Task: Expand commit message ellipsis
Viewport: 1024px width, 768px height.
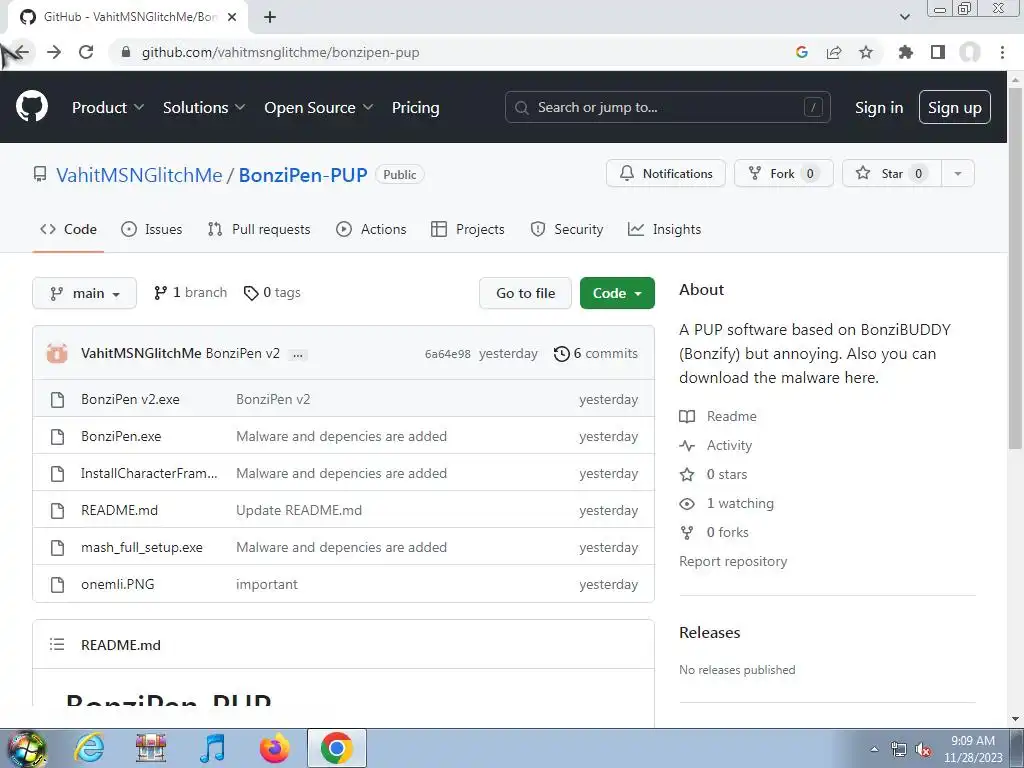Action: 297,355
